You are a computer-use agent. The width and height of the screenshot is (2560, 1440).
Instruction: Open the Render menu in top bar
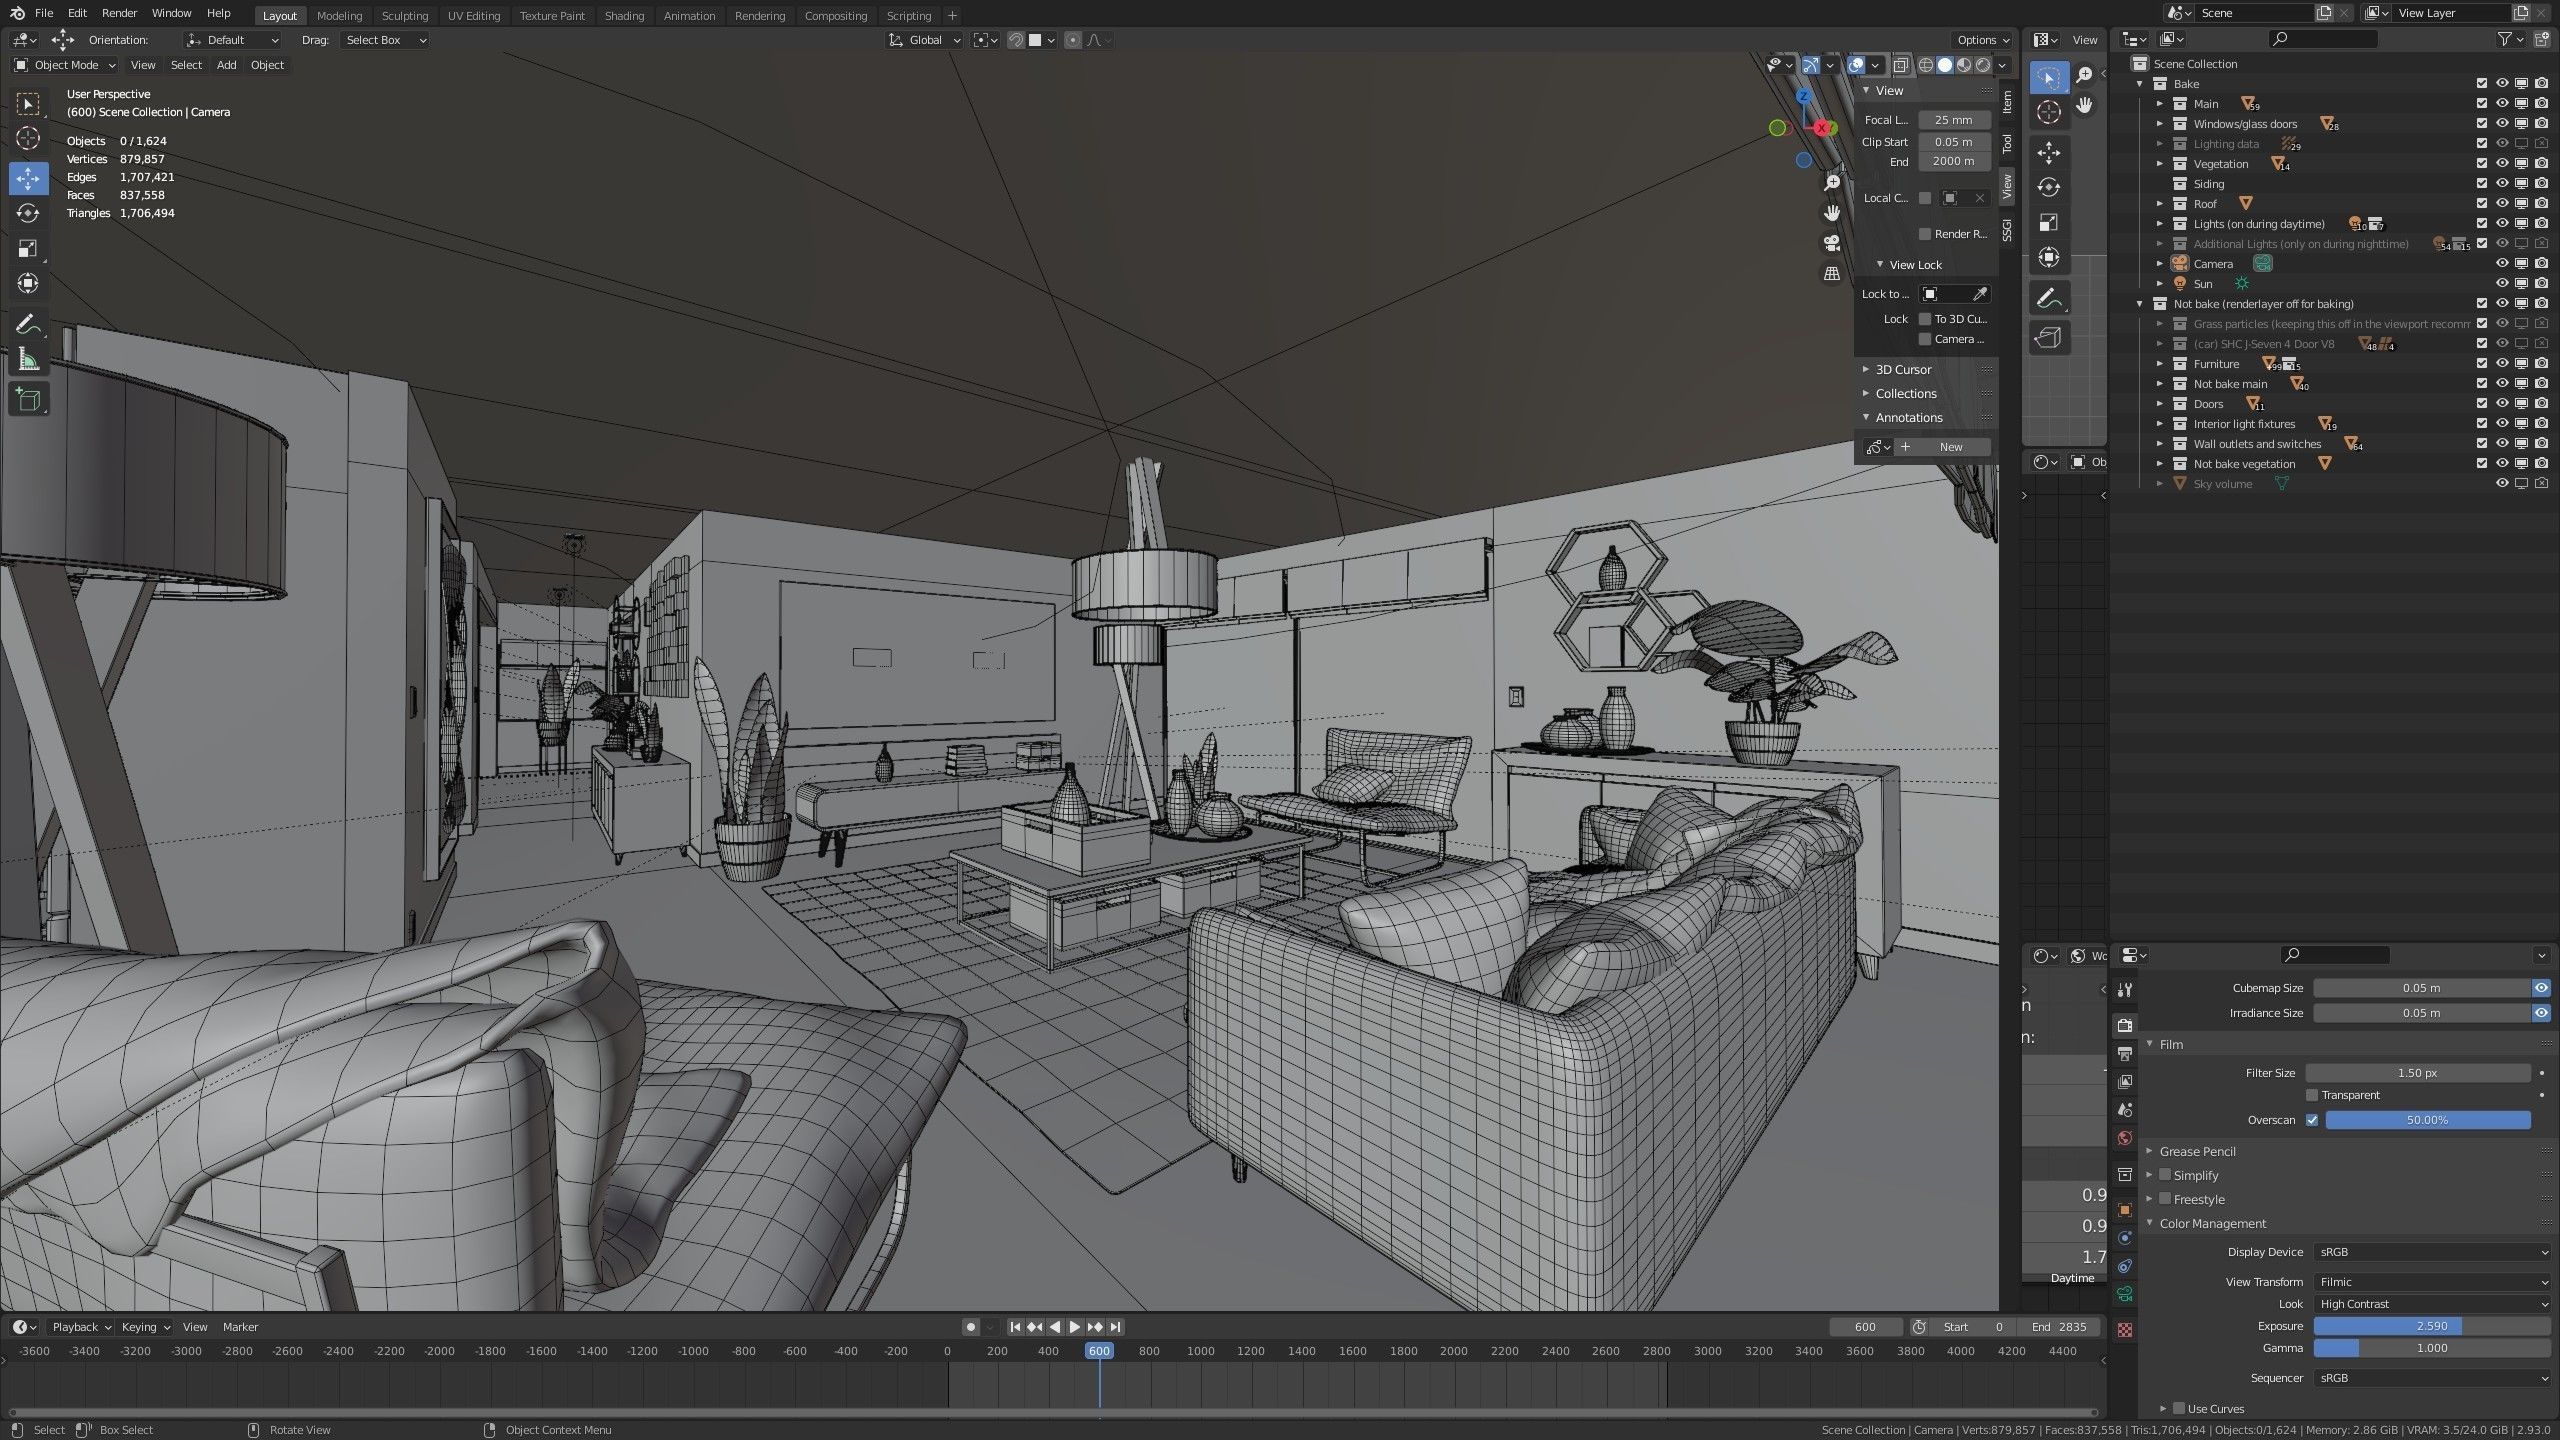119,13
